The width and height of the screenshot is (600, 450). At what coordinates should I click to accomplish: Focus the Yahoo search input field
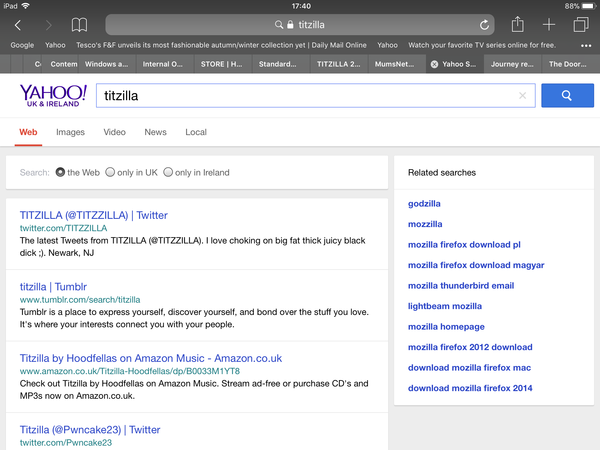click(x=316, y=96)
